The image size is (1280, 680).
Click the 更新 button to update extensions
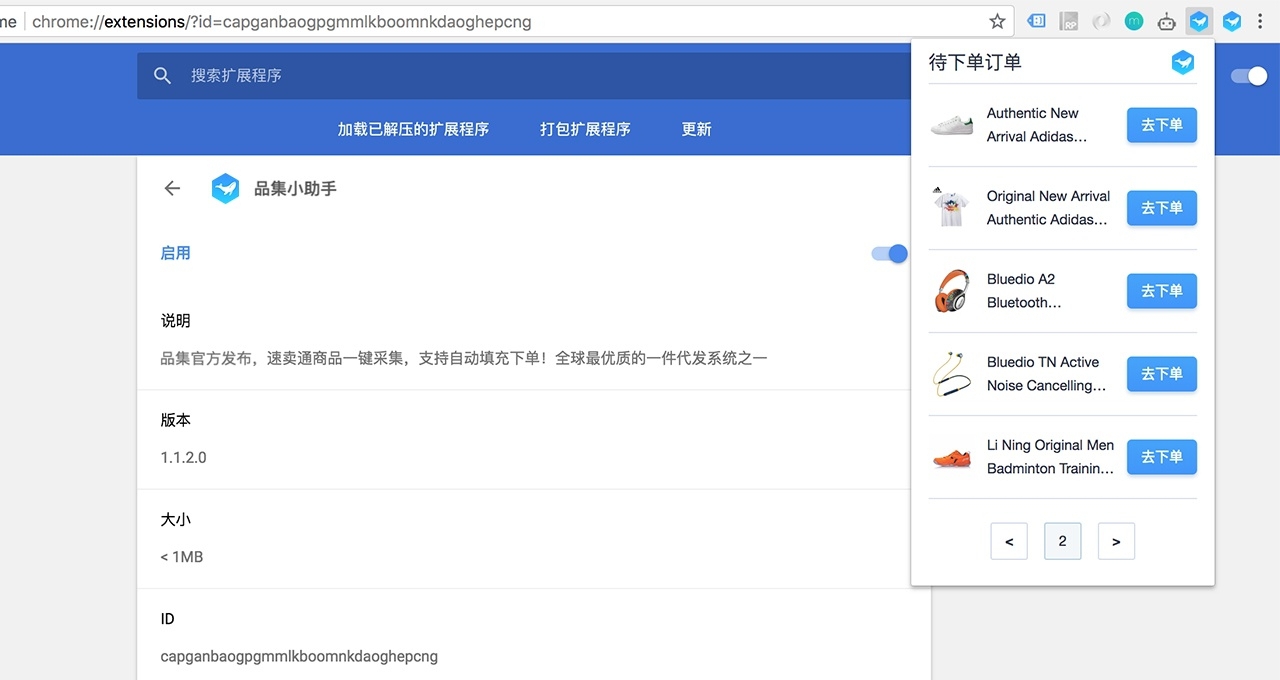click(696, 129)
